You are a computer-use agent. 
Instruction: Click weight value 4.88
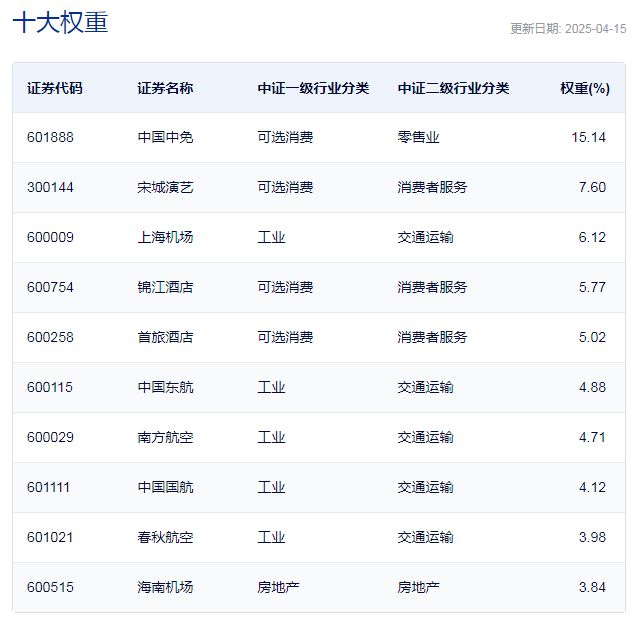[x=592, y=387]
